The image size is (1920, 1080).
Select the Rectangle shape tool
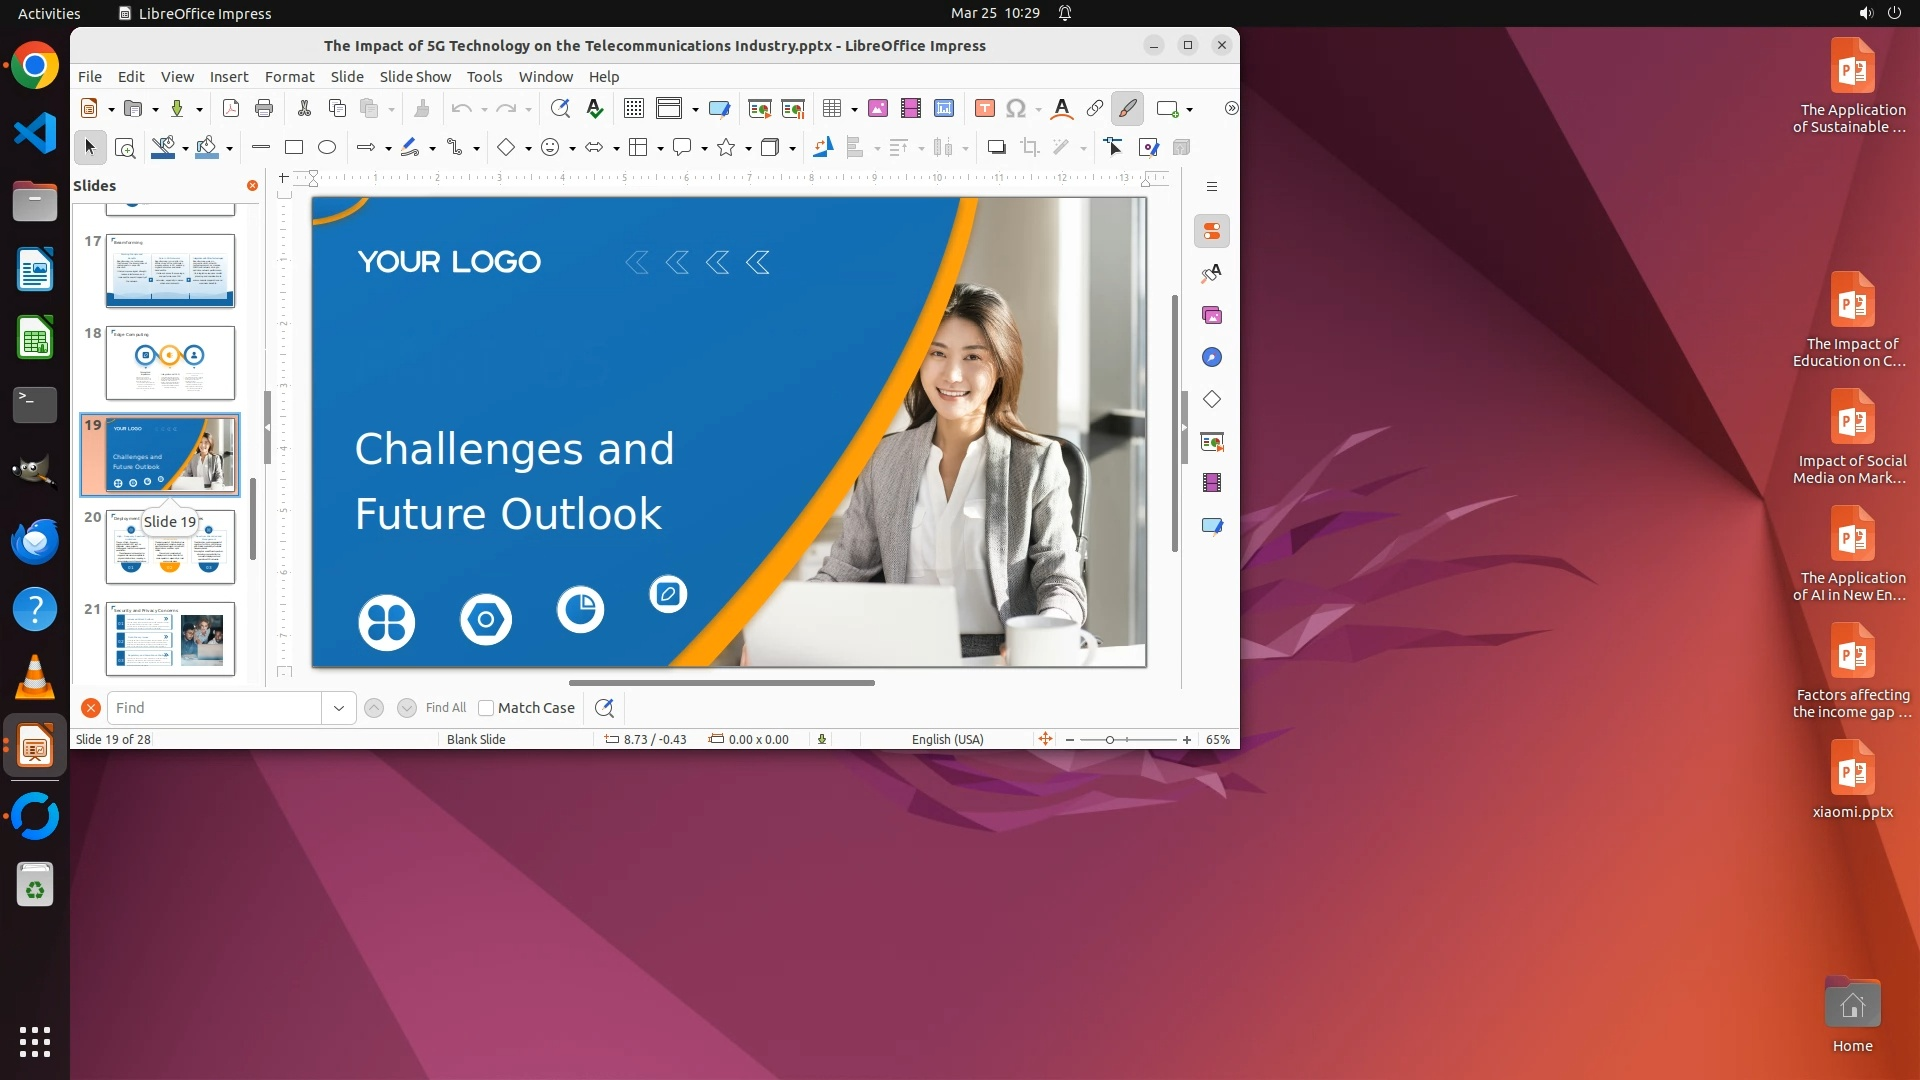click(294, 148)
